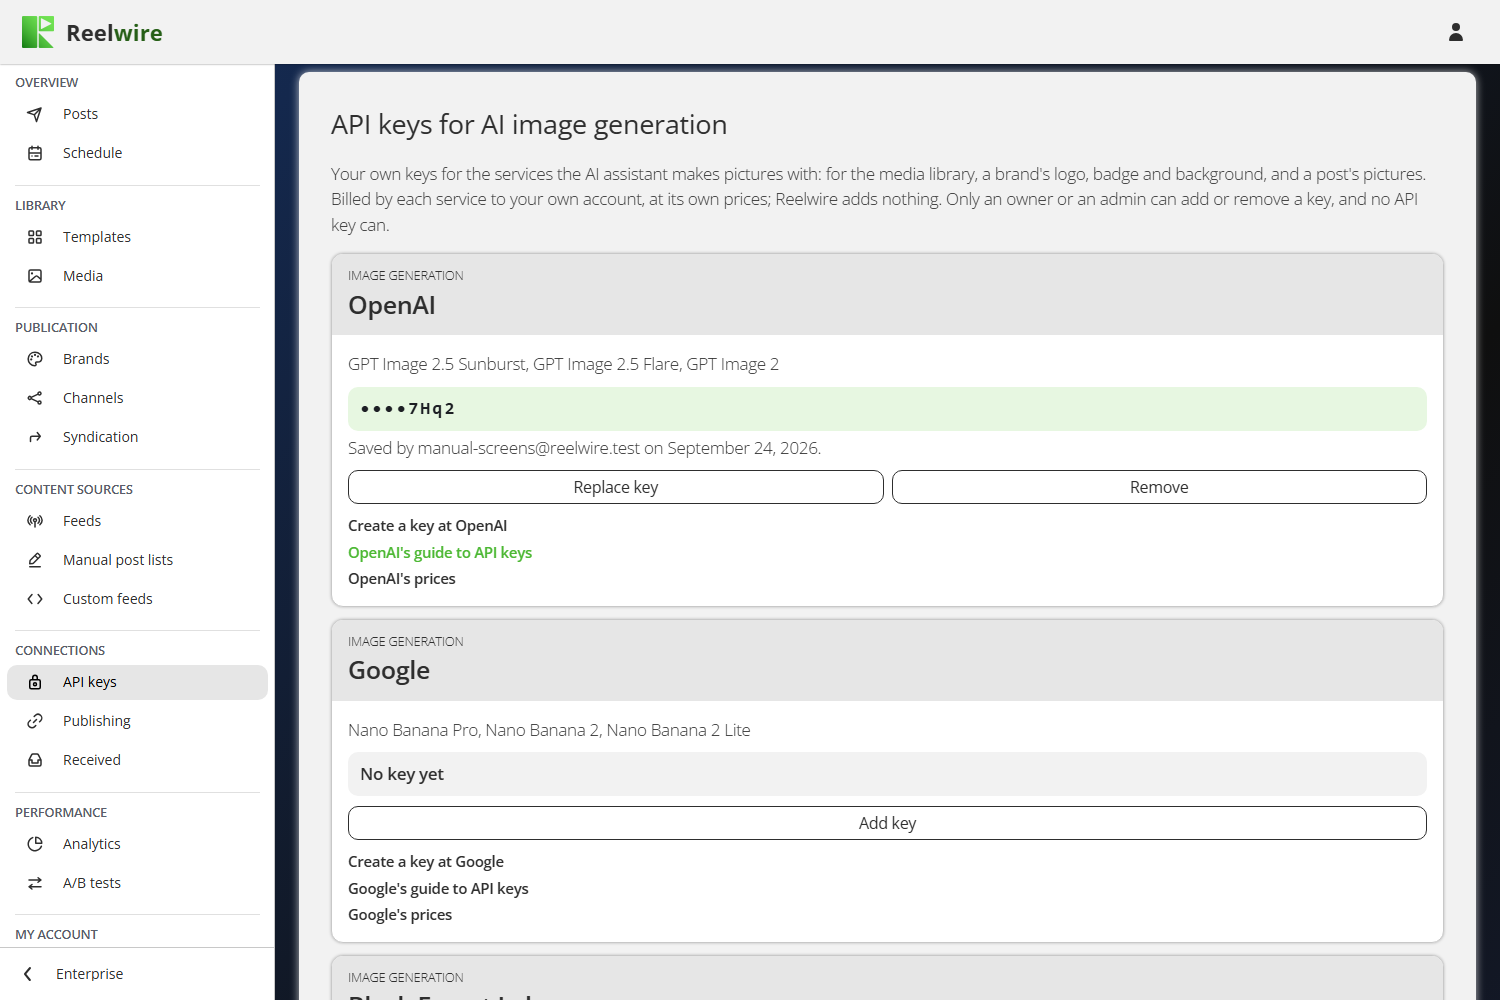View Analytics page
This screenshot has height=1000, width=1500.
pyautogui.click(x=137, y=844)
